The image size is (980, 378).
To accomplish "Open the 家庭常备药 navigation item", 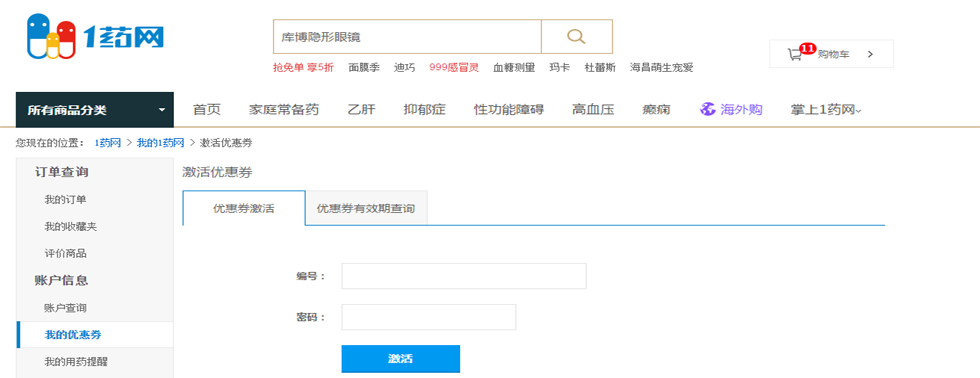I will [284, 110].
